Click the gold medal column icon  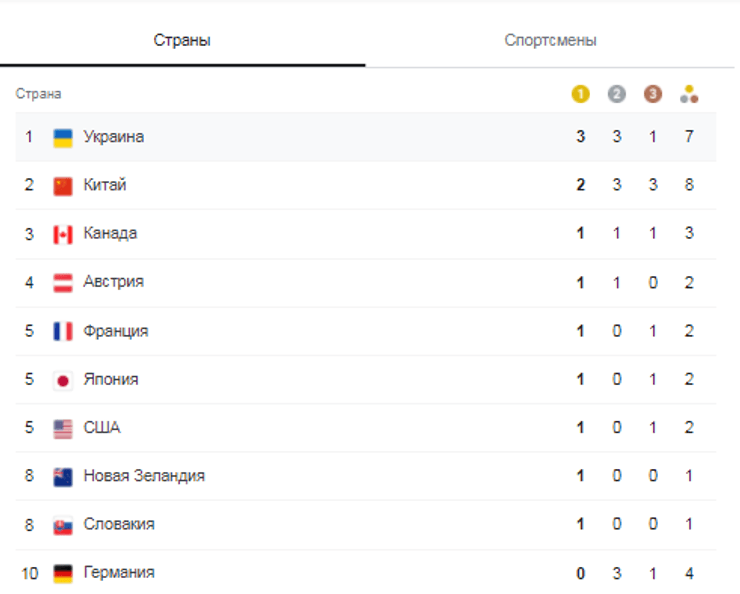[580, 94]
